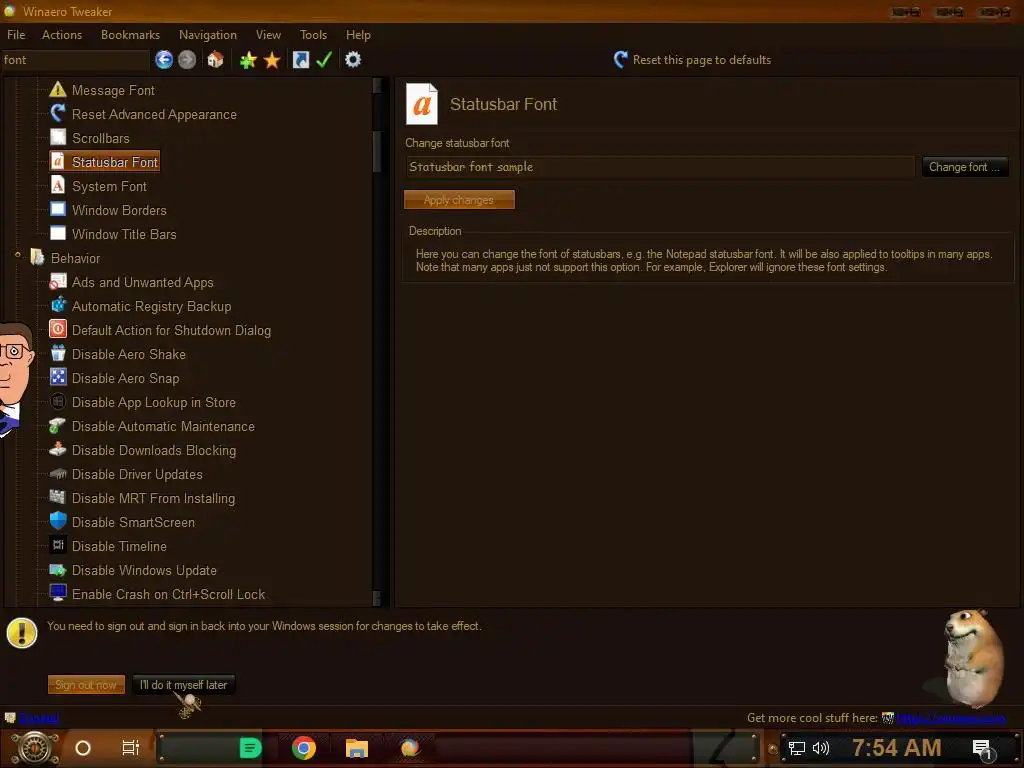Open settings via the gear icon

coord(353,60)
